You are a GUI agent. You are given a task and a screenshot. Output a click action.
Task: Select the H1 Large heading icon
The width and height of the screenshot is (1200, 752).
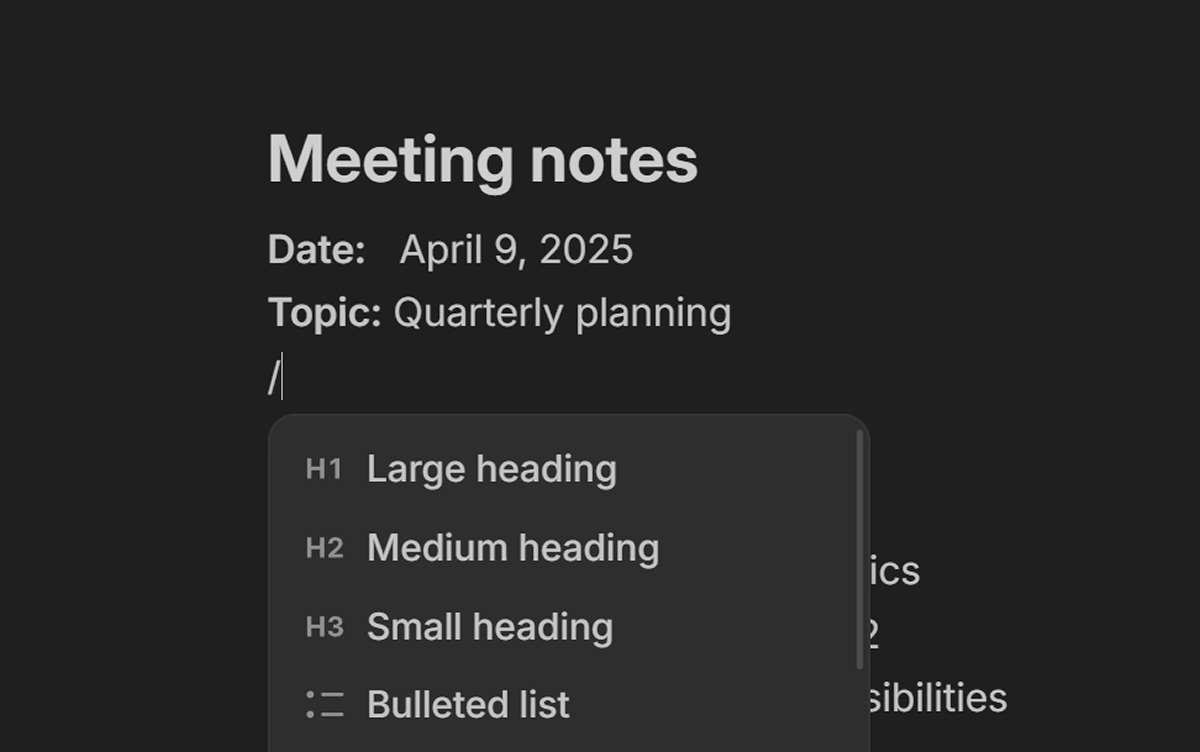[324, 468]
